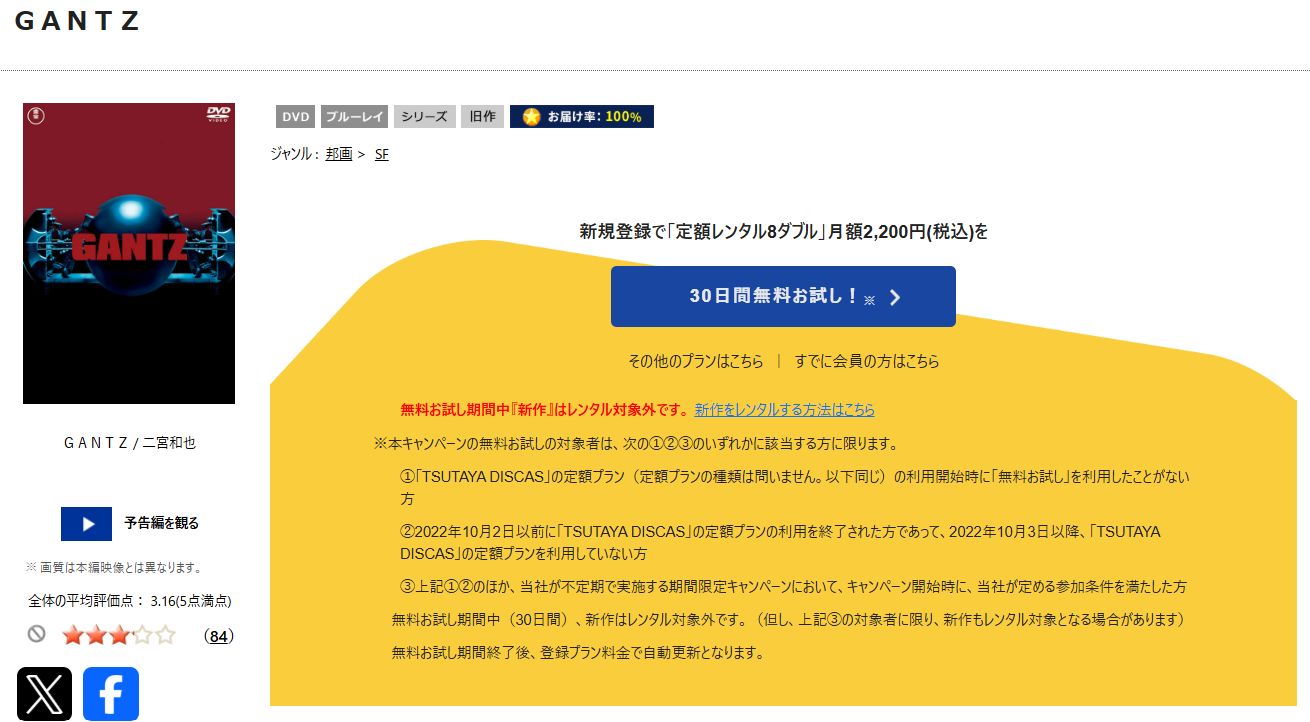Click the first rating star
1310x722 pixels.
pyautogui.click(x=73, y=635)
